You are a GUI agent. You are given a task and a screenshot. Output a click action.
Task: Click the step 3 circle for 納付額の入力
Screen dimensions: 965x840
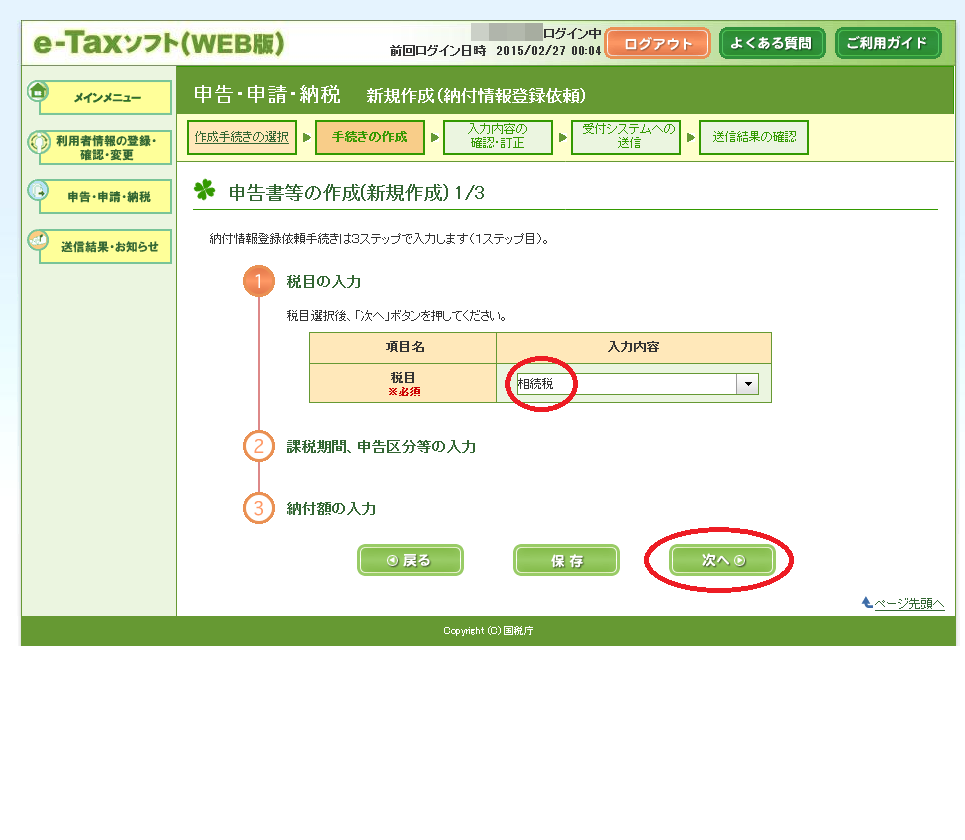point(259,508)
